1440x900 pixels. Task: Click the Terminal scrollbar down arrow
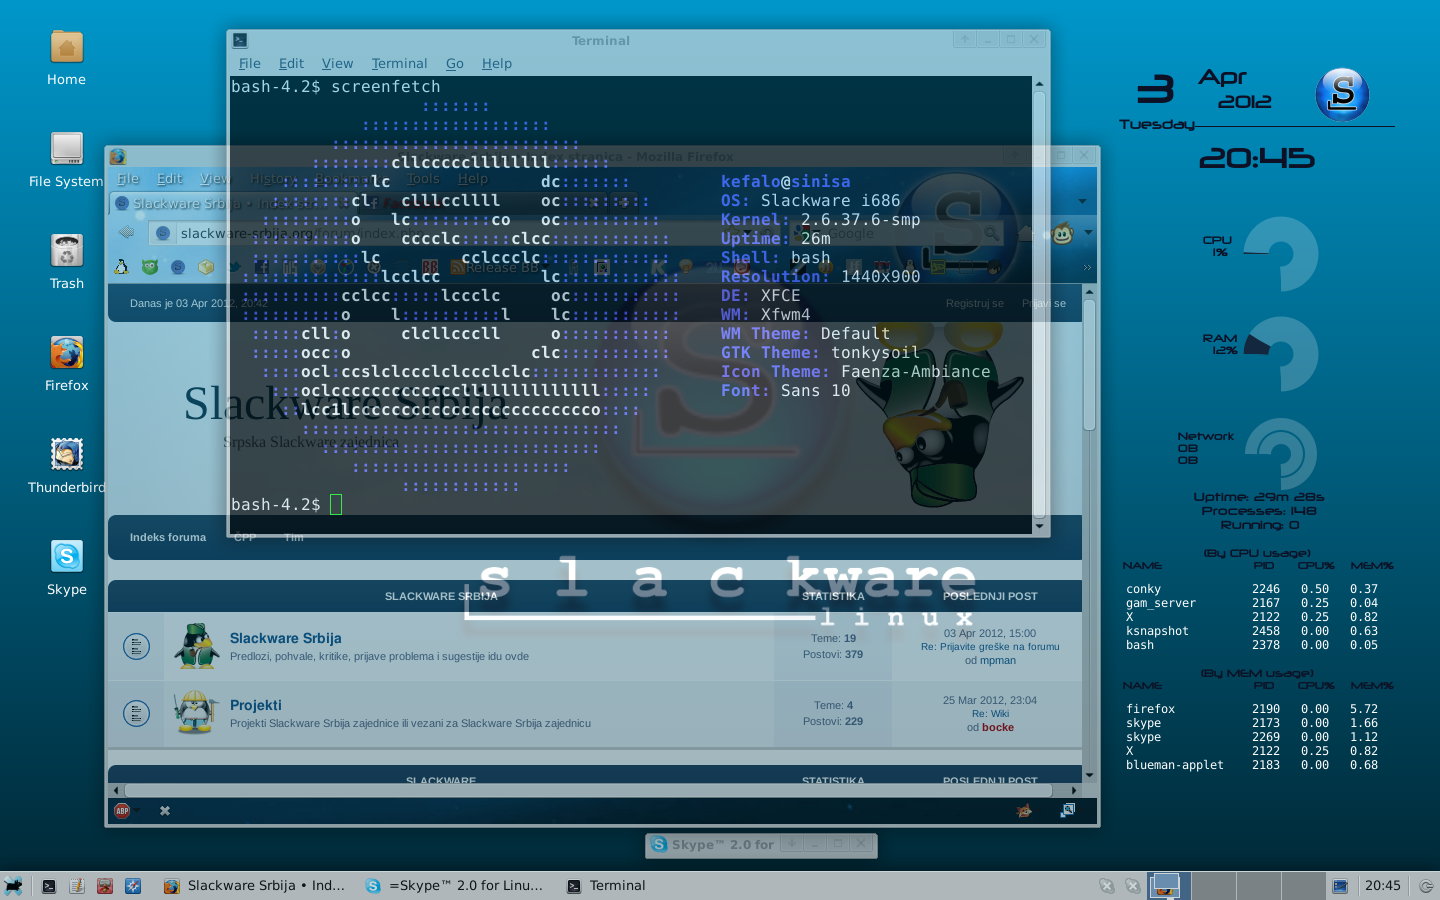pyautogui.click(x=1039, y=526)
